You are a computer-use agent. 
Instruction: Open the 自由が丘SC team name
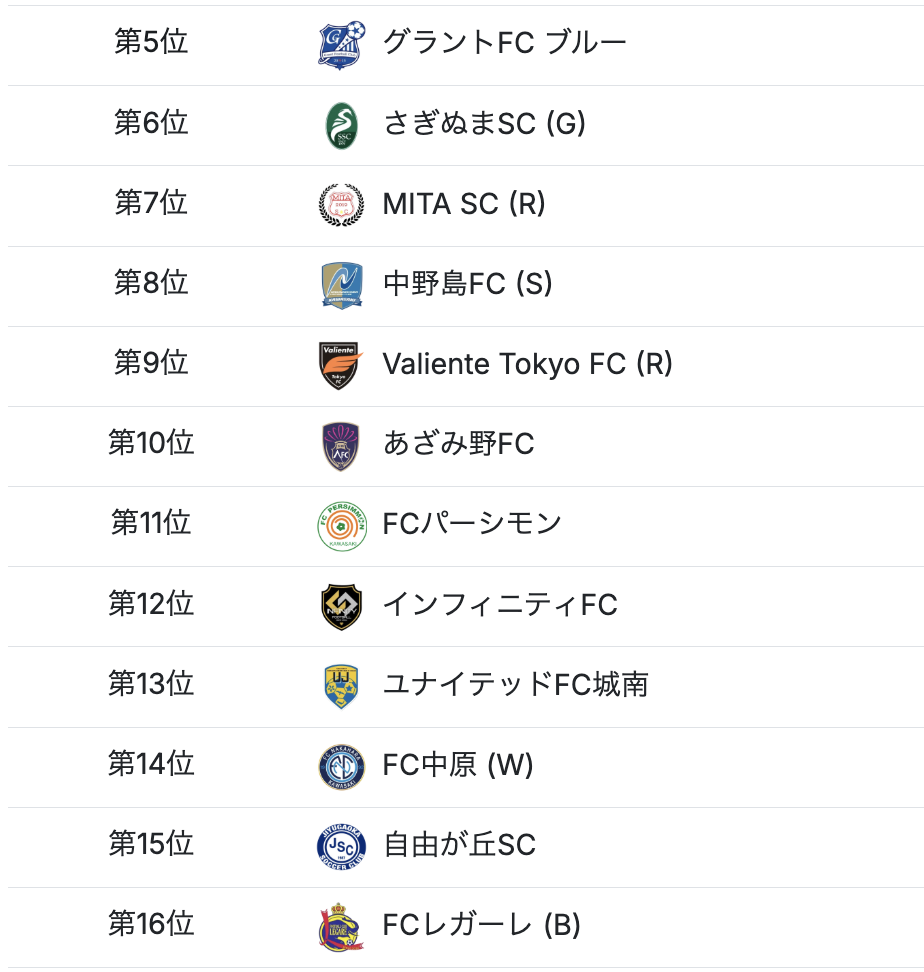click(459, 844)
